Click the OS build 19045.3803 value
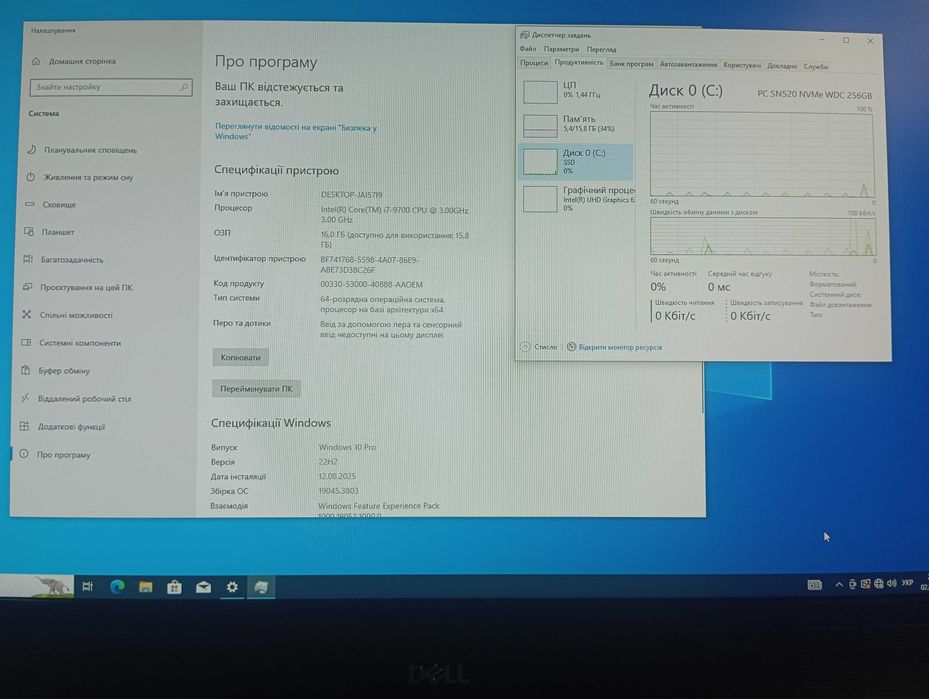 [338, 490]
